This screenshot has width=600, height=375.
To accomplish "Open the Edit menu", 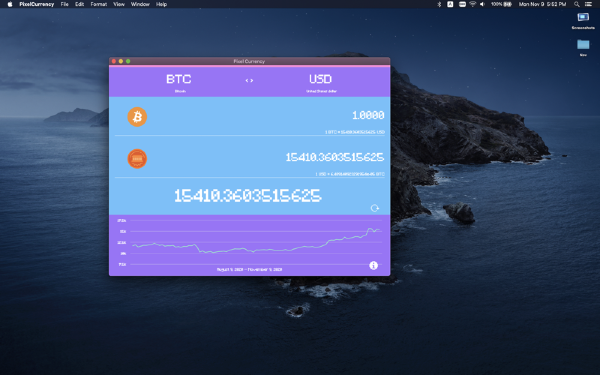I will pos(80,4).
